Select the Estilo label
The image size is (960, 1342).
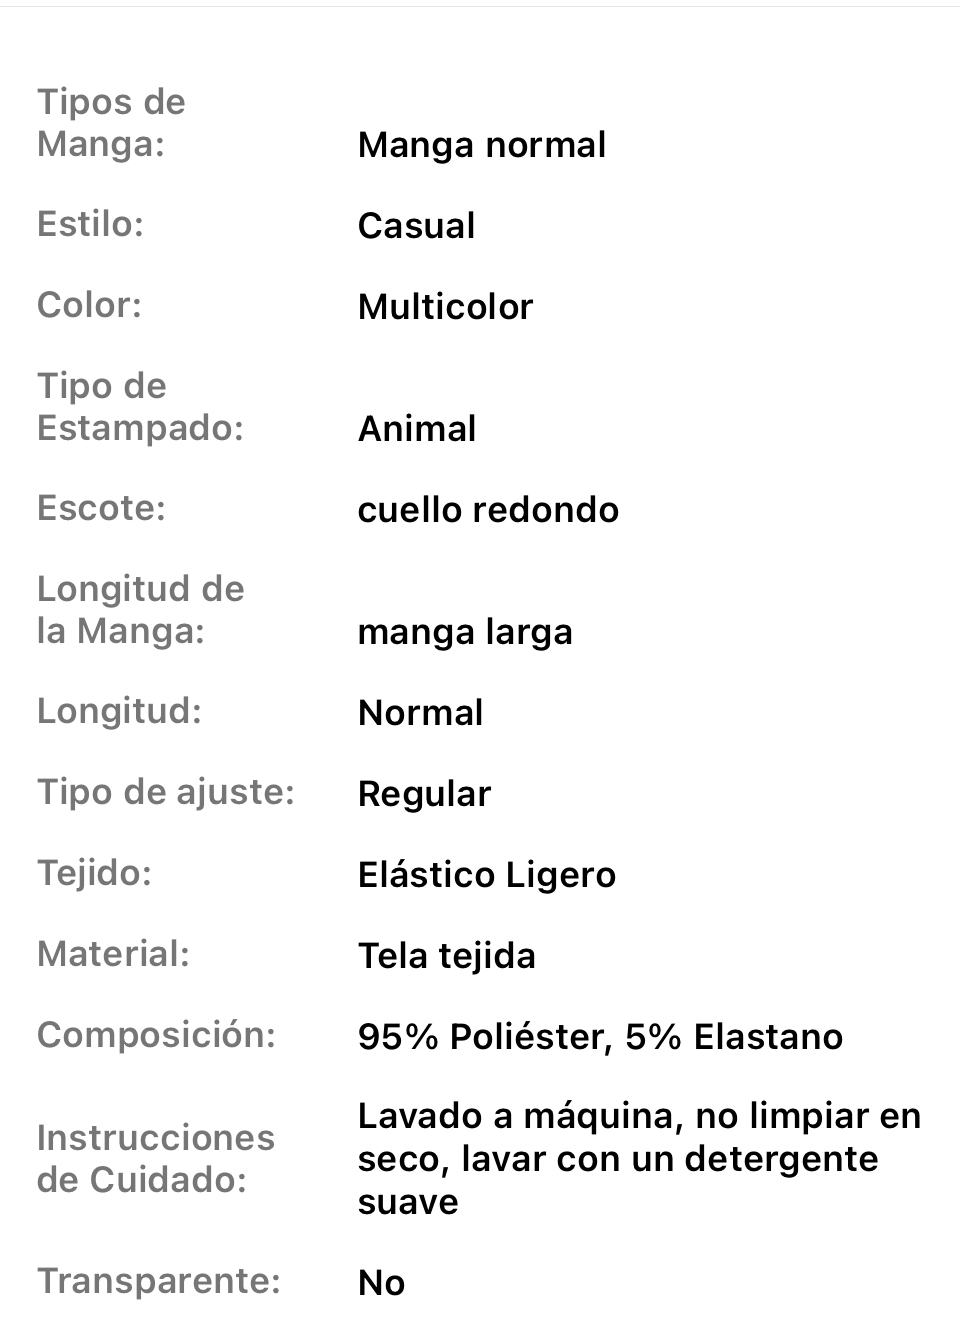click(x=90, y=224)
